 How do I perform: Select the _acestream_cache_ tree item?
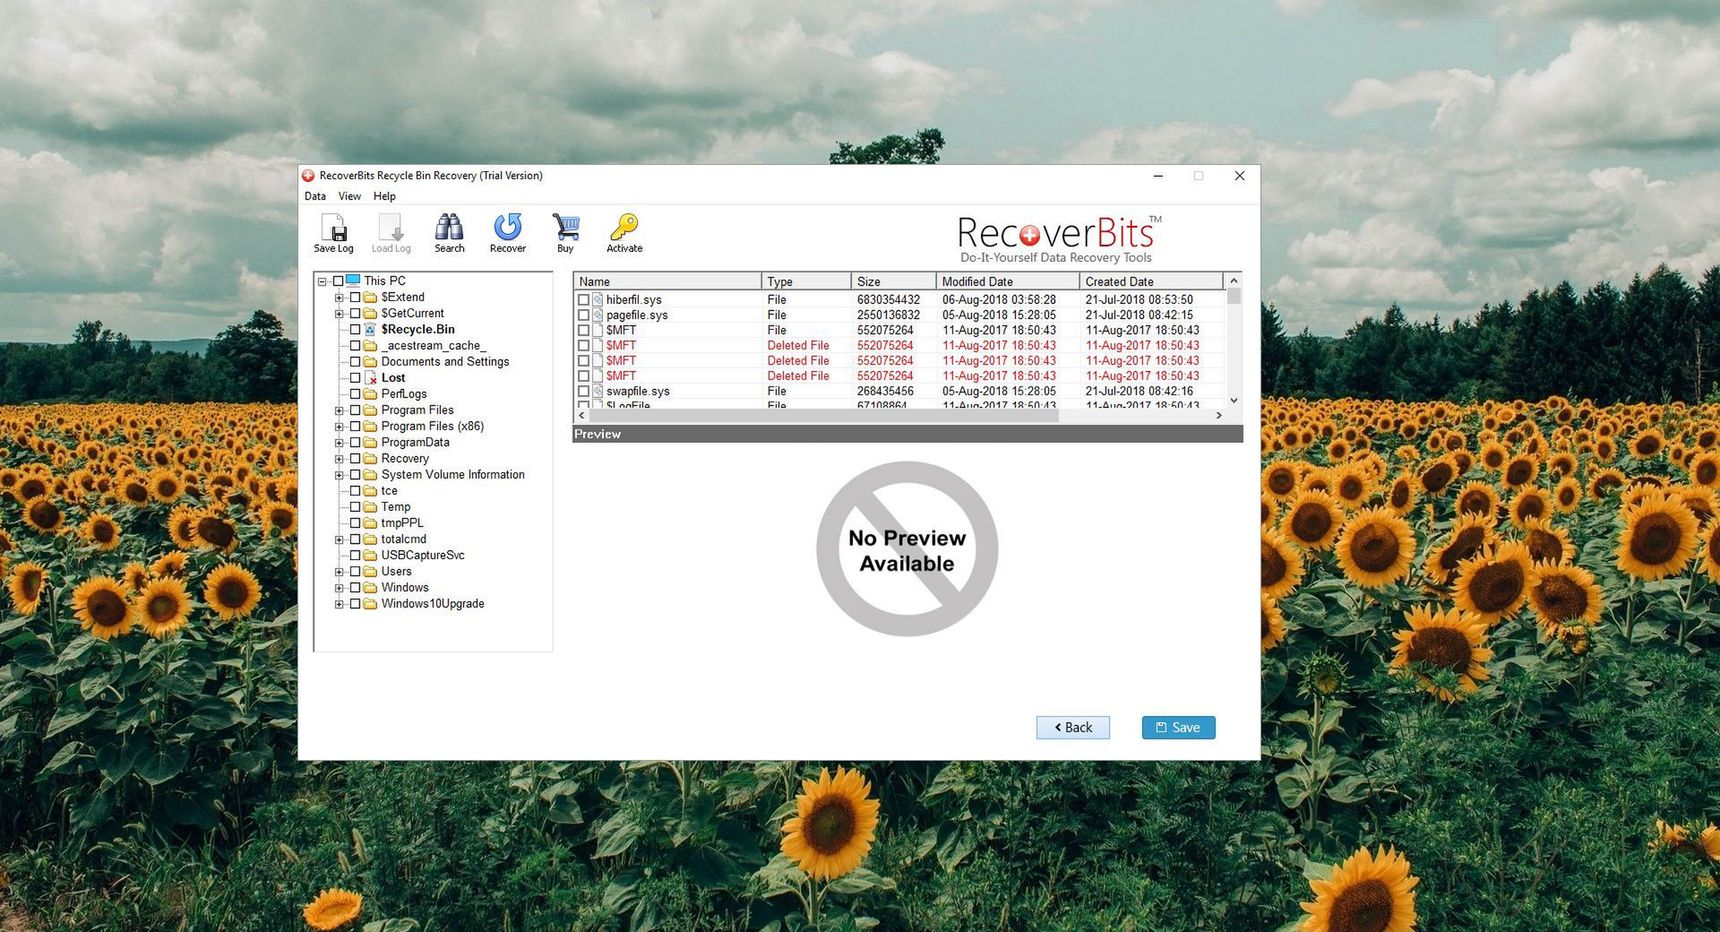pos(433,346)
